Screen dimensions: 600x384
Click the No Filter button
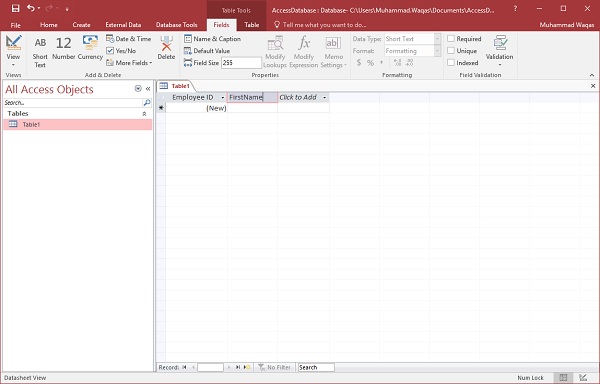click(274, 367)
